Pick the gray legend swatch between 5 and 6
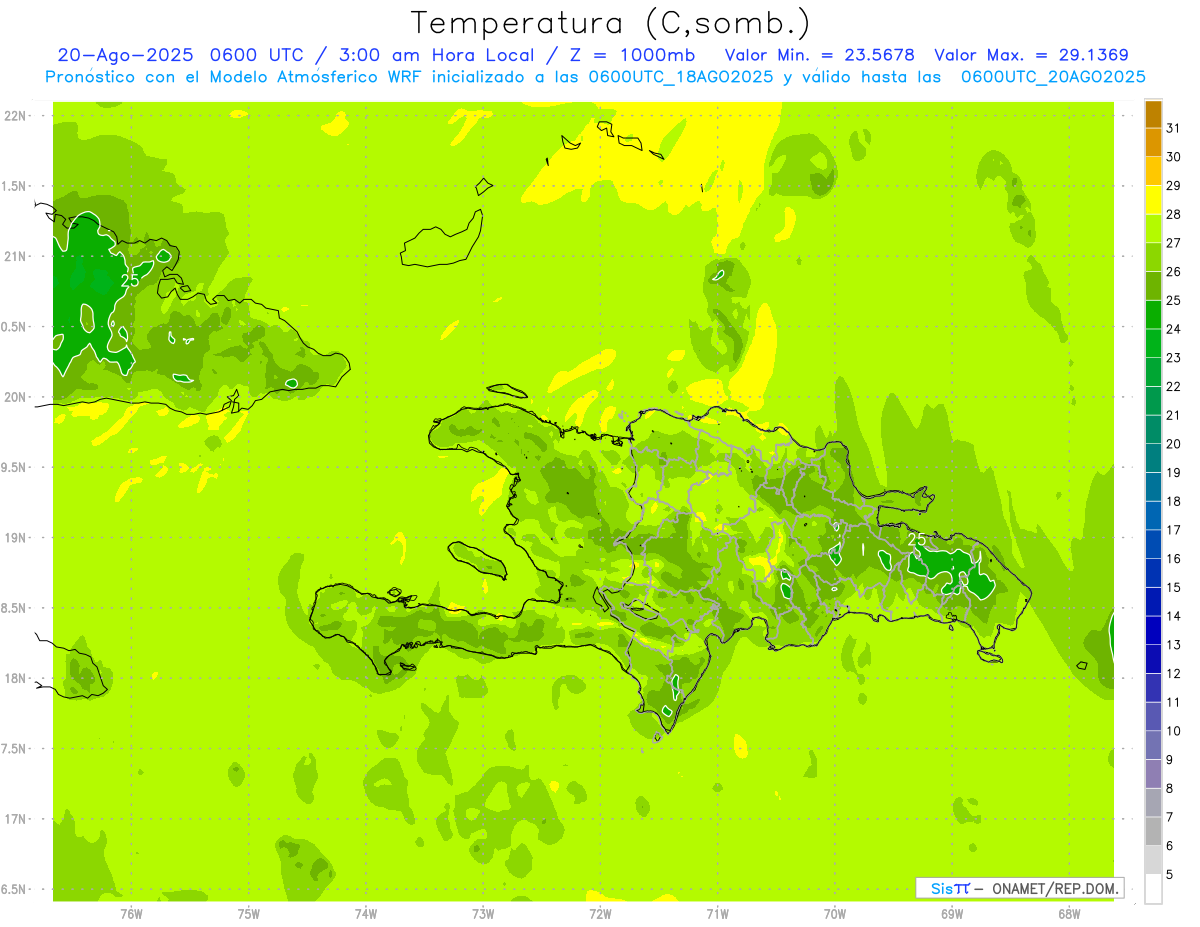This screenshot has width=1200, height=927. (1153, 860)
